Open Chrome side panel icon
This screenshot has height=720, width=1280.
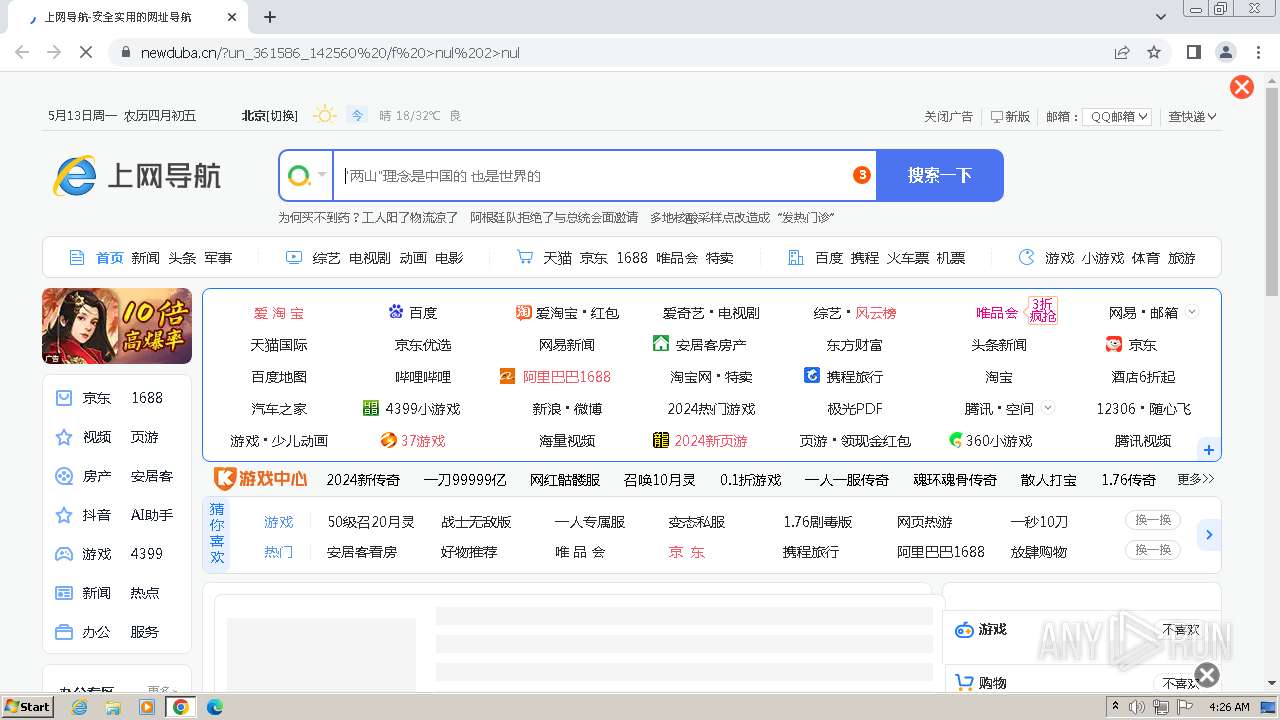(1193, 52)
